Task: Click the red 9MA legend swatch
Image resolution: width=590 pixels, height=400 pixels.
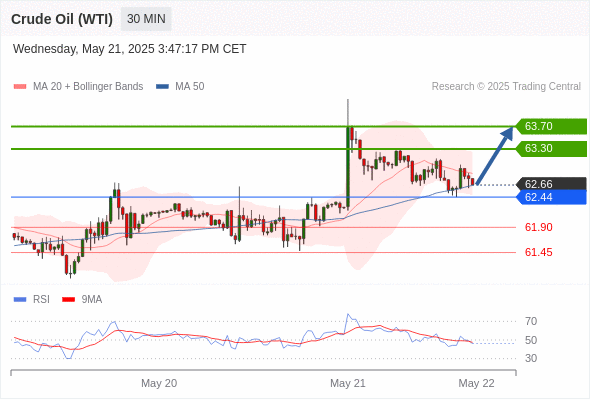Action: 68,300
